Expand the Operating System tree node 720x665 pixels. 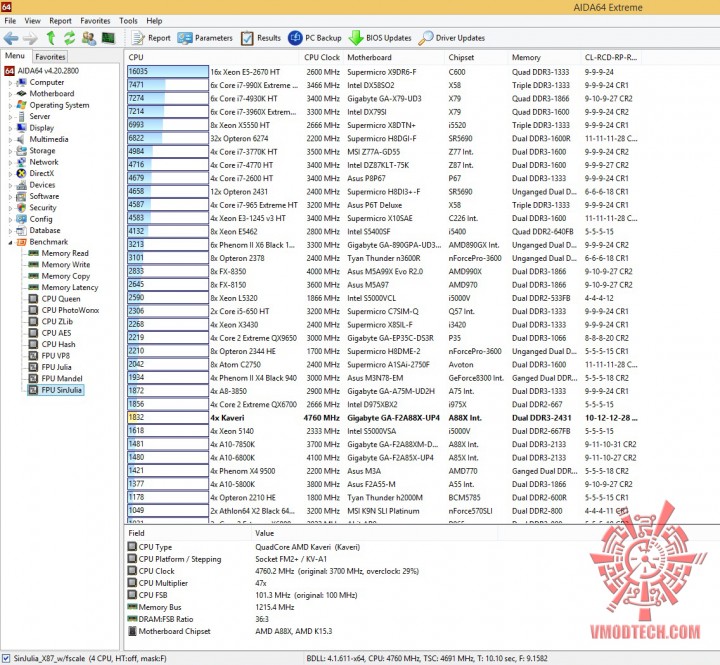point(10,106)
